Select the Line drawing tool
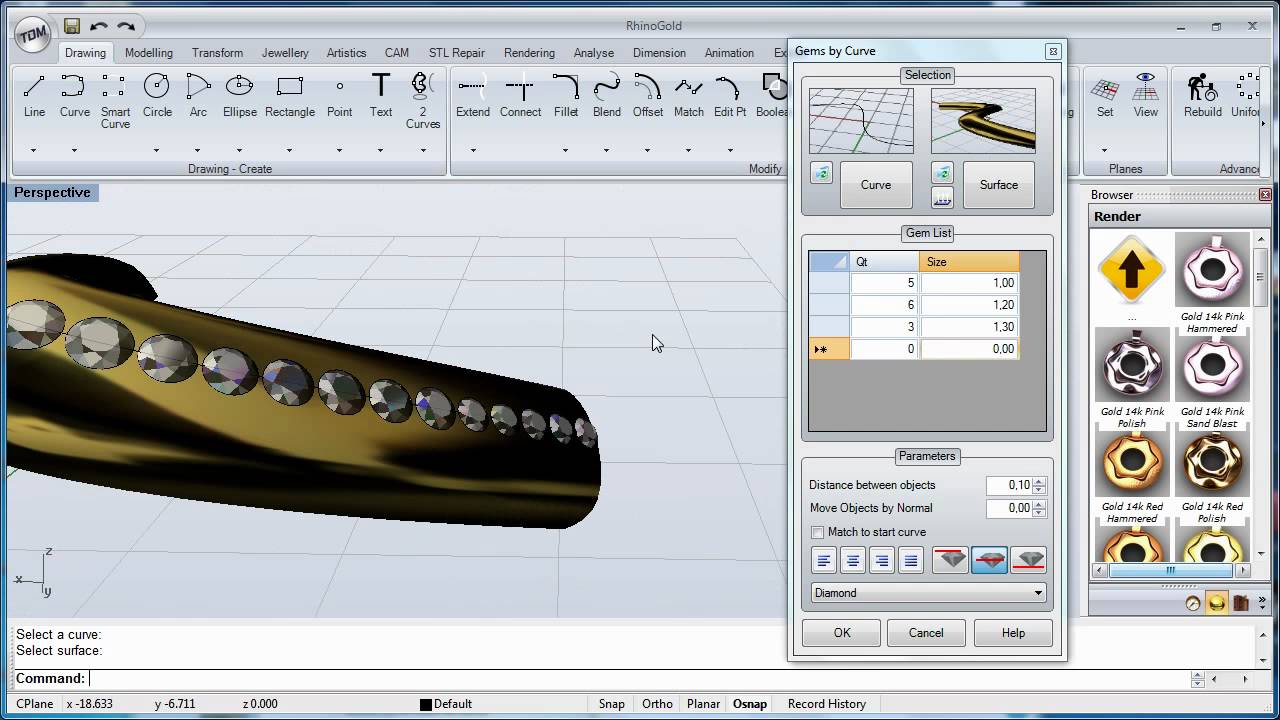This screenshot has width=1280, height=720. (x=34, y=97)
